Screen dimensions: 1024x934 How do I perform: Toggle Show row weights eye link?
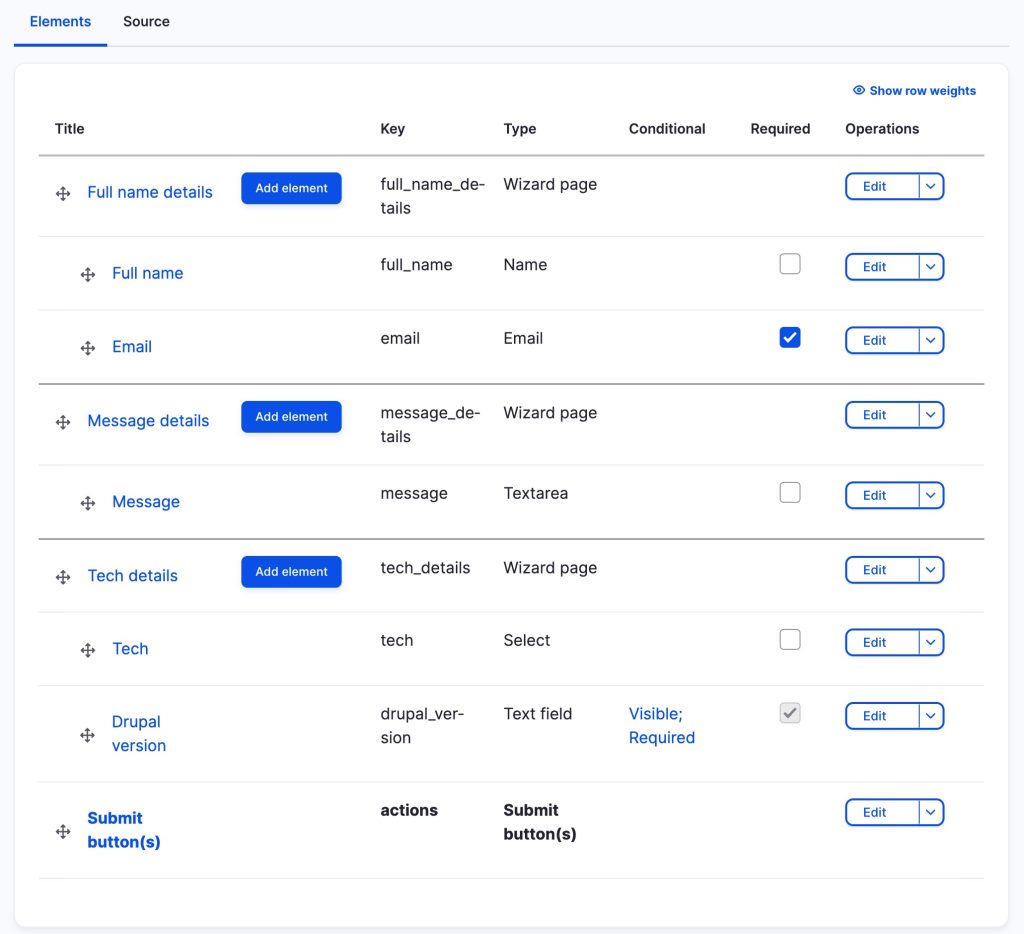point(914,91)
